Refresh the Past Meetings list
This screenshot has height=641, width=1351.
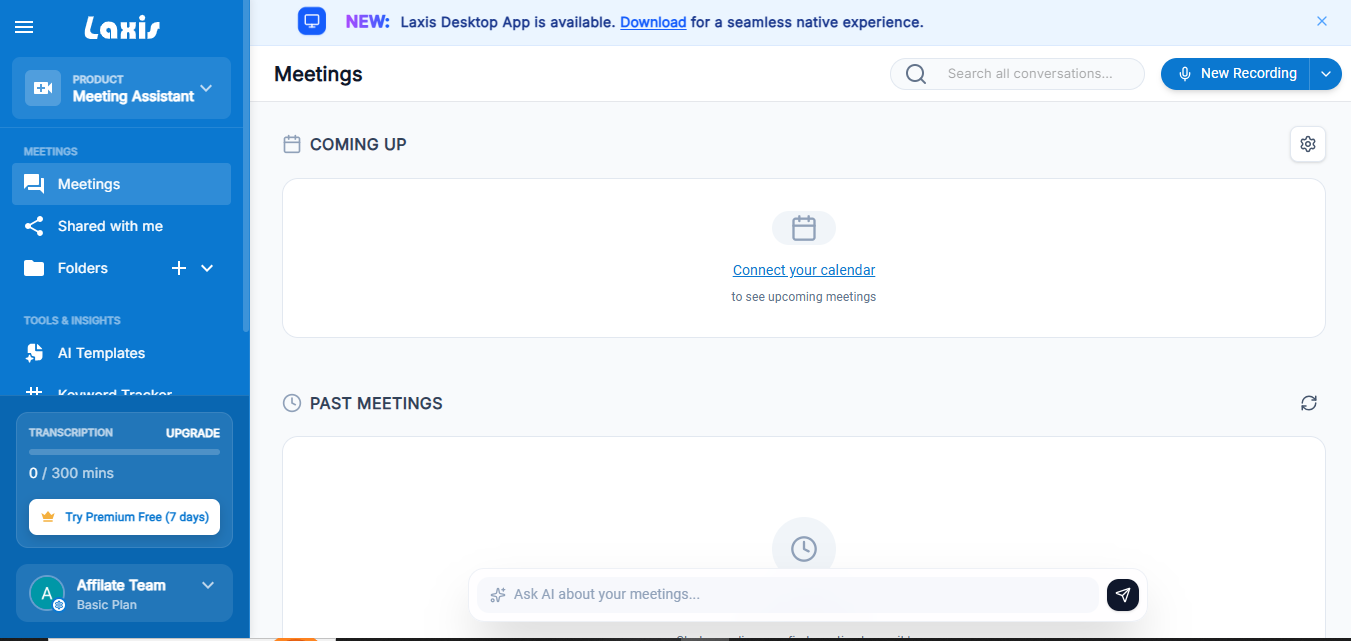tap(1309, 403)
